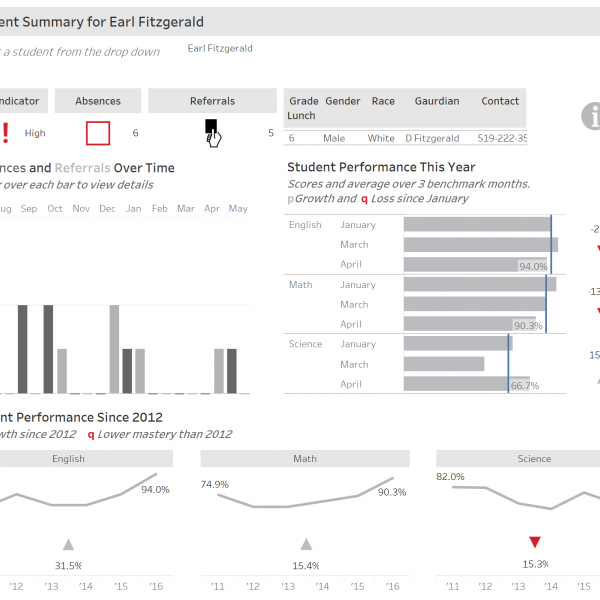Click the phone number cell starting 519-222
The image size is (600, 600).
(x=502, y=138)
